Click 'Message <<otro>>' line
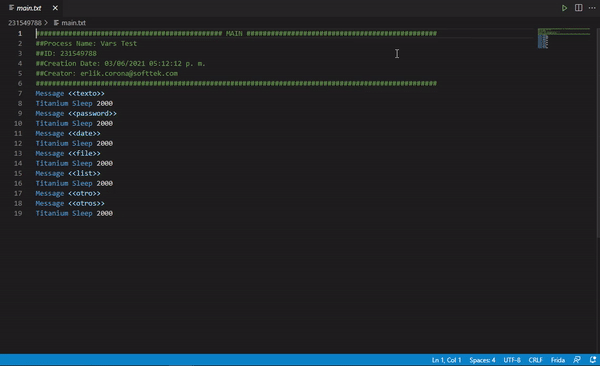The image size is (600, 366). pyautogui.click(x=68, y=193)
